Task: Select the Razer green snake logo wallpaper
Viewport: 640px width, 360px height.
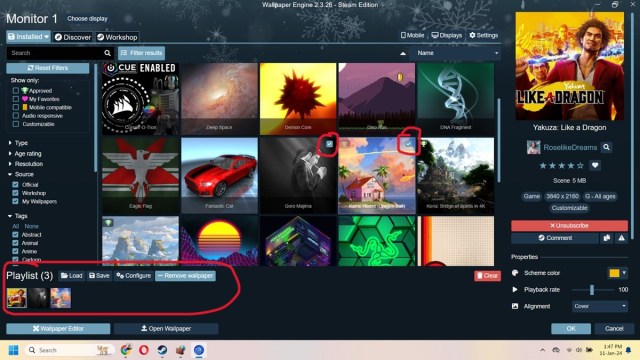Action: 377,241
